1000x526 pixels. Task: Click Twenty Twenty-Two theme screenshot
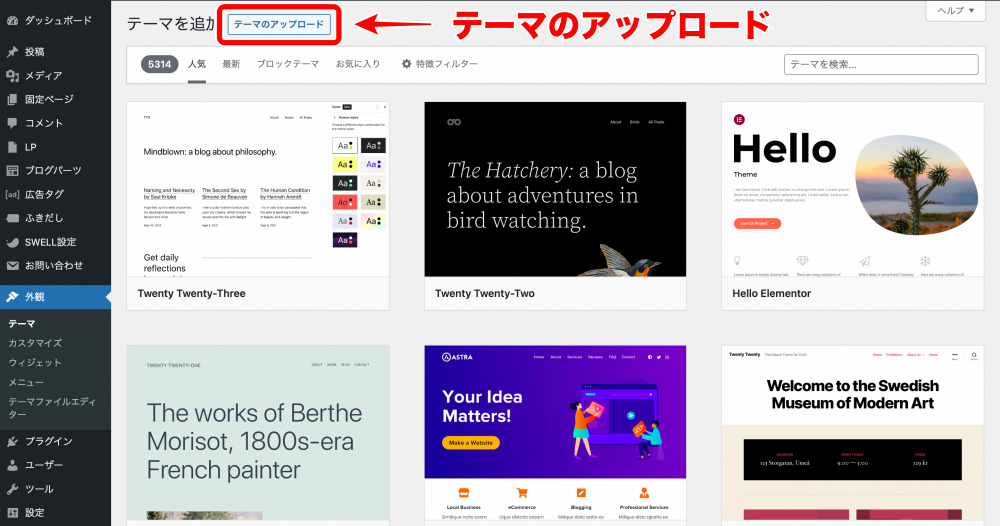coord(555,189)
